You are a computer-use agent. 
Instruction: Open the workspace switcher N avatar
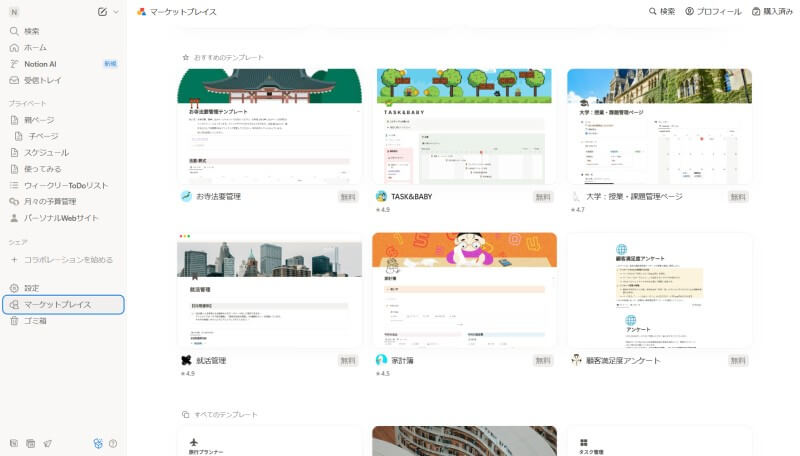coord(14,12)
